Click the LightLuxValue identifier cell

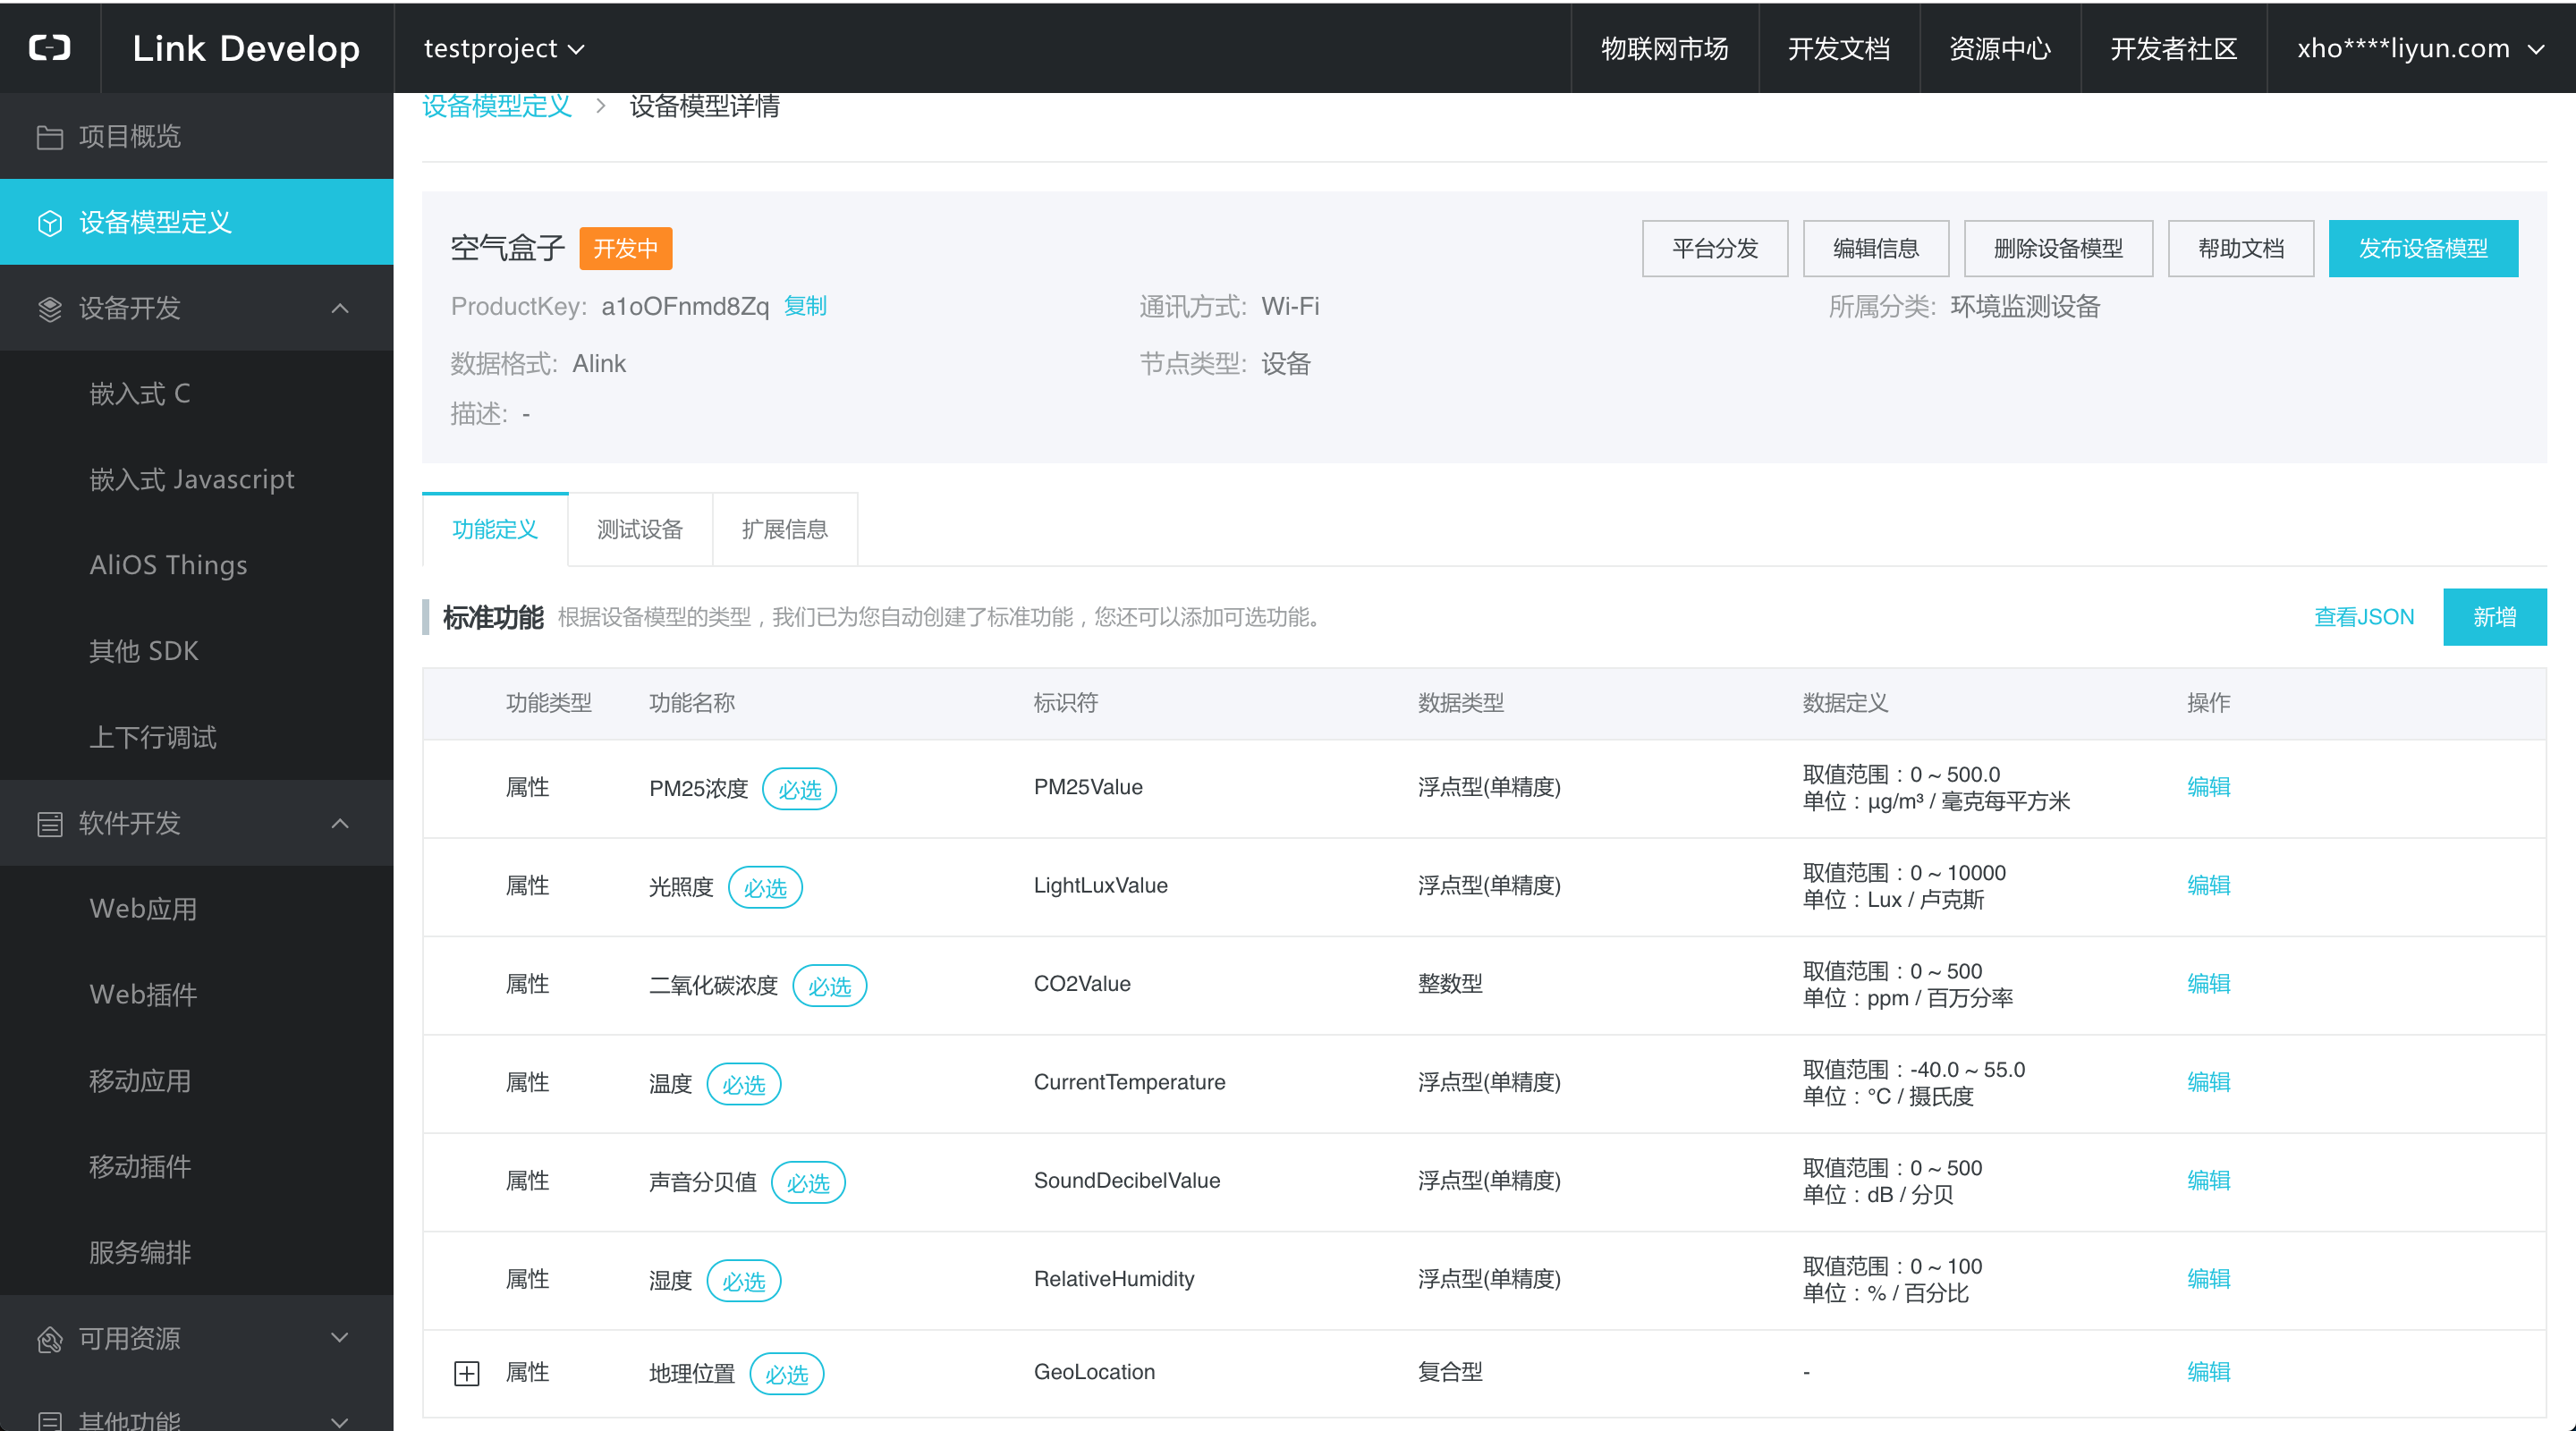click(x=1100, y=885)
